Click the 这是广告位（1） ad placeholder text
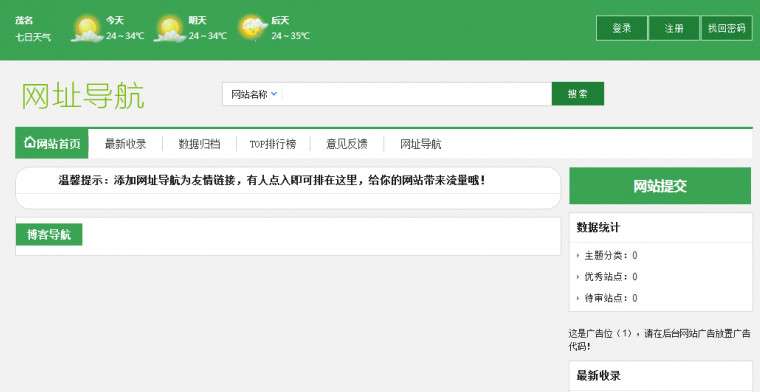 pos(659,340)
